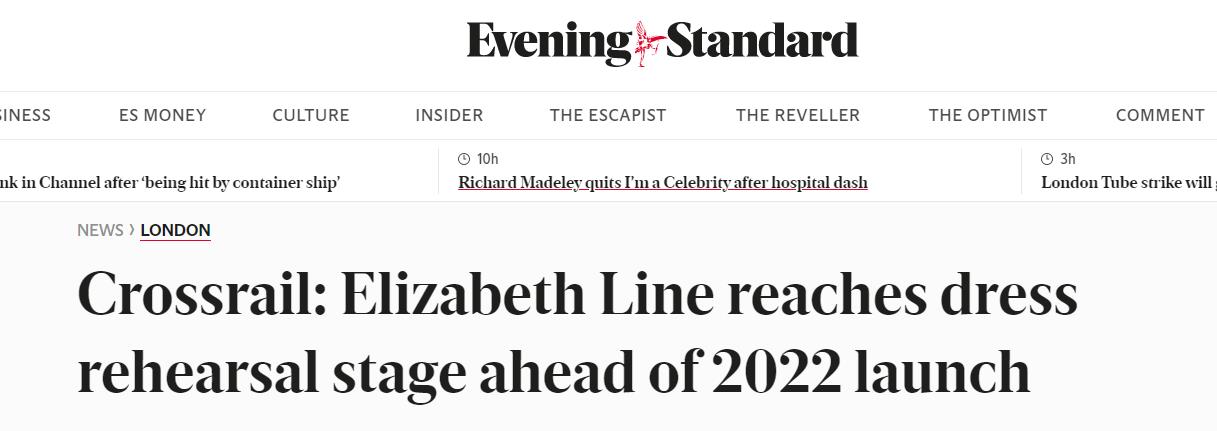Open the container ship Channel headline
The image size is (1217, 431).
click(170, 183)
